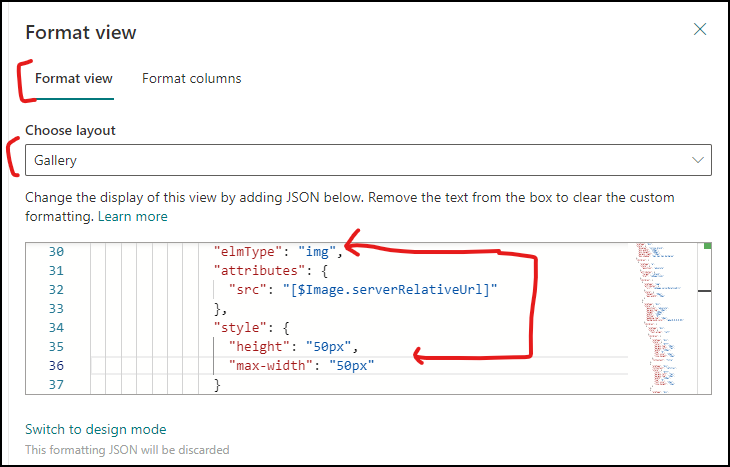The image size is (730, 467).
Task: Open the Learn more link
Action: click(132, 216)
